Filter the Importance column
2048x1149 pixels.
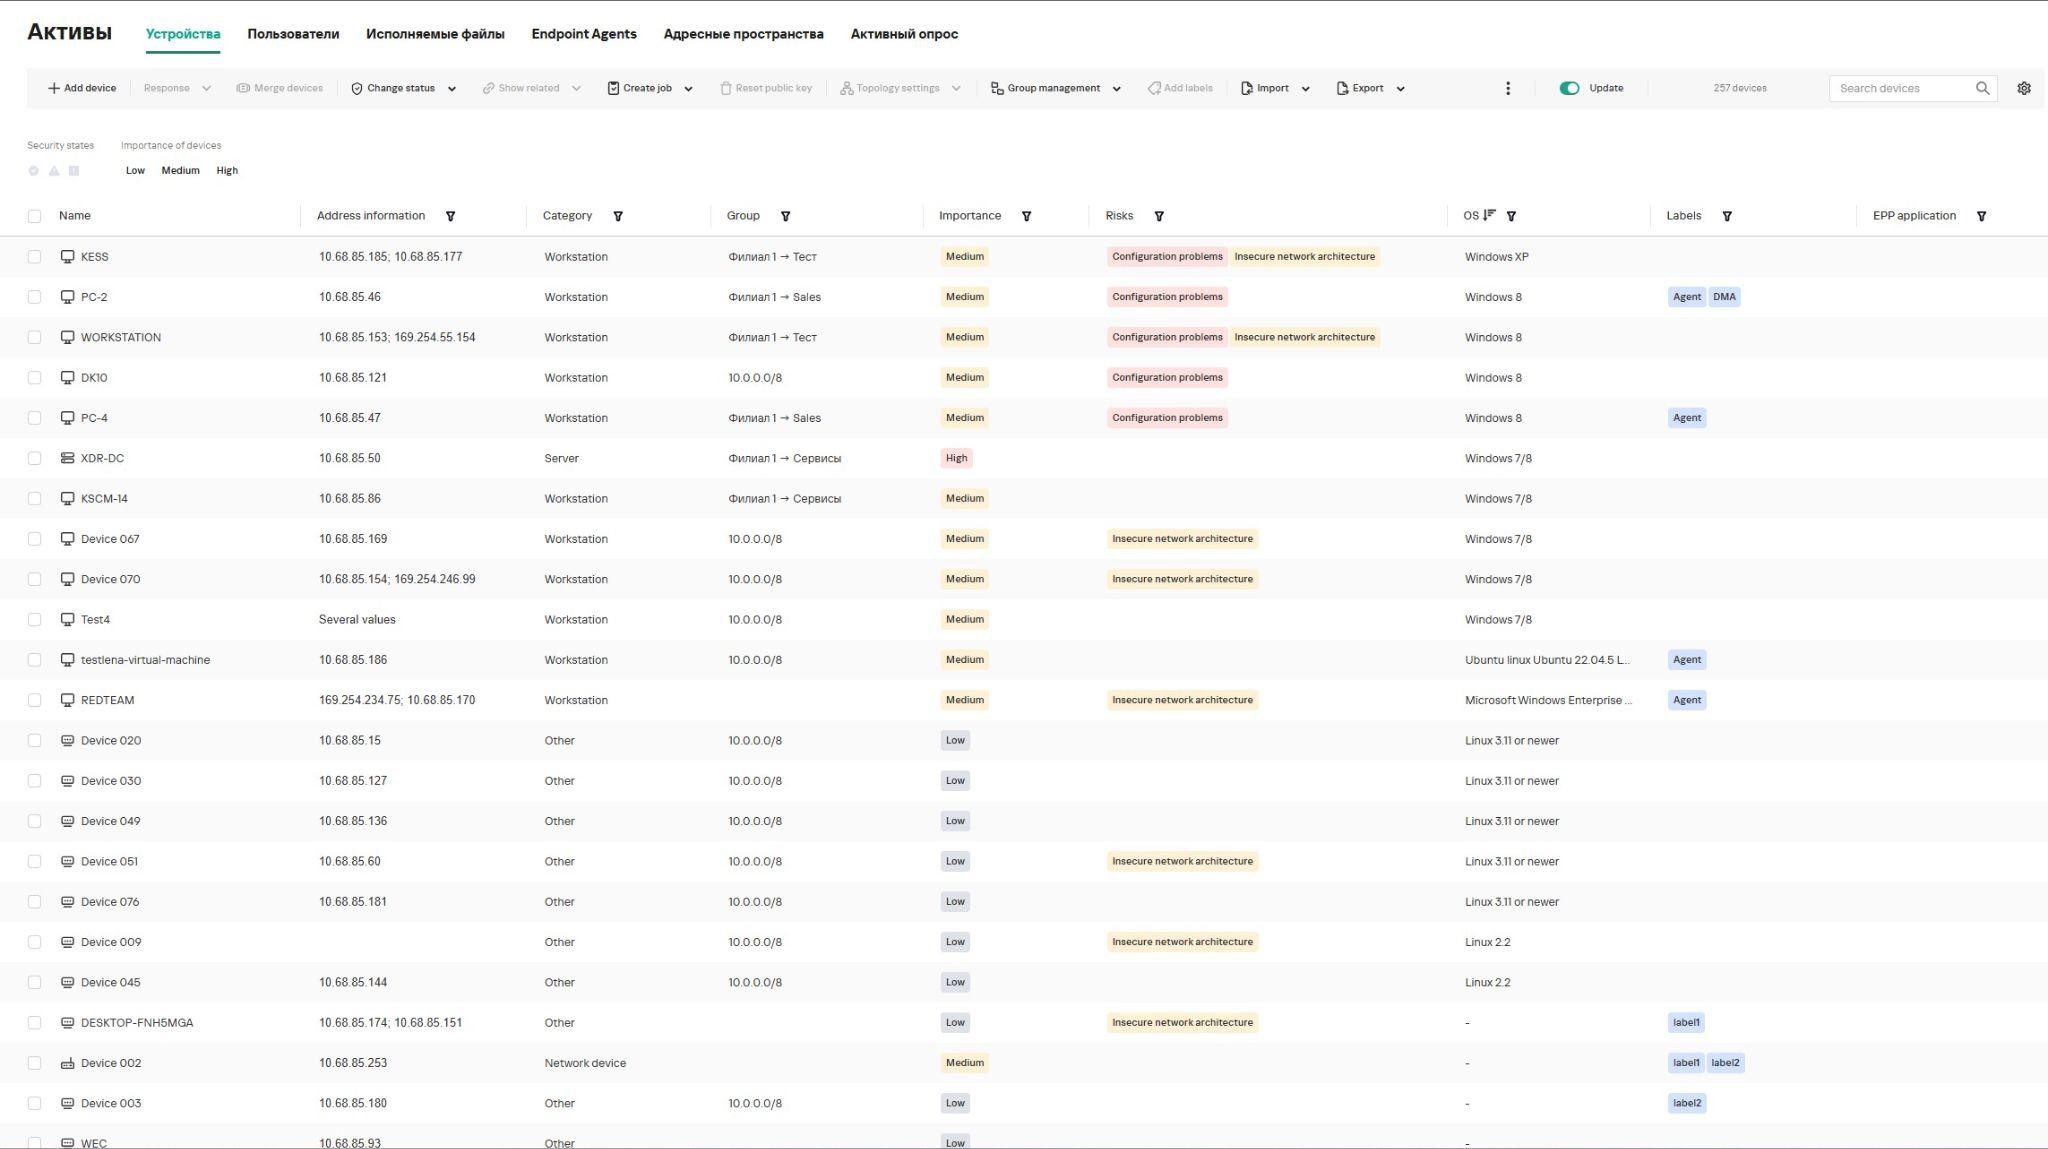1026,216
